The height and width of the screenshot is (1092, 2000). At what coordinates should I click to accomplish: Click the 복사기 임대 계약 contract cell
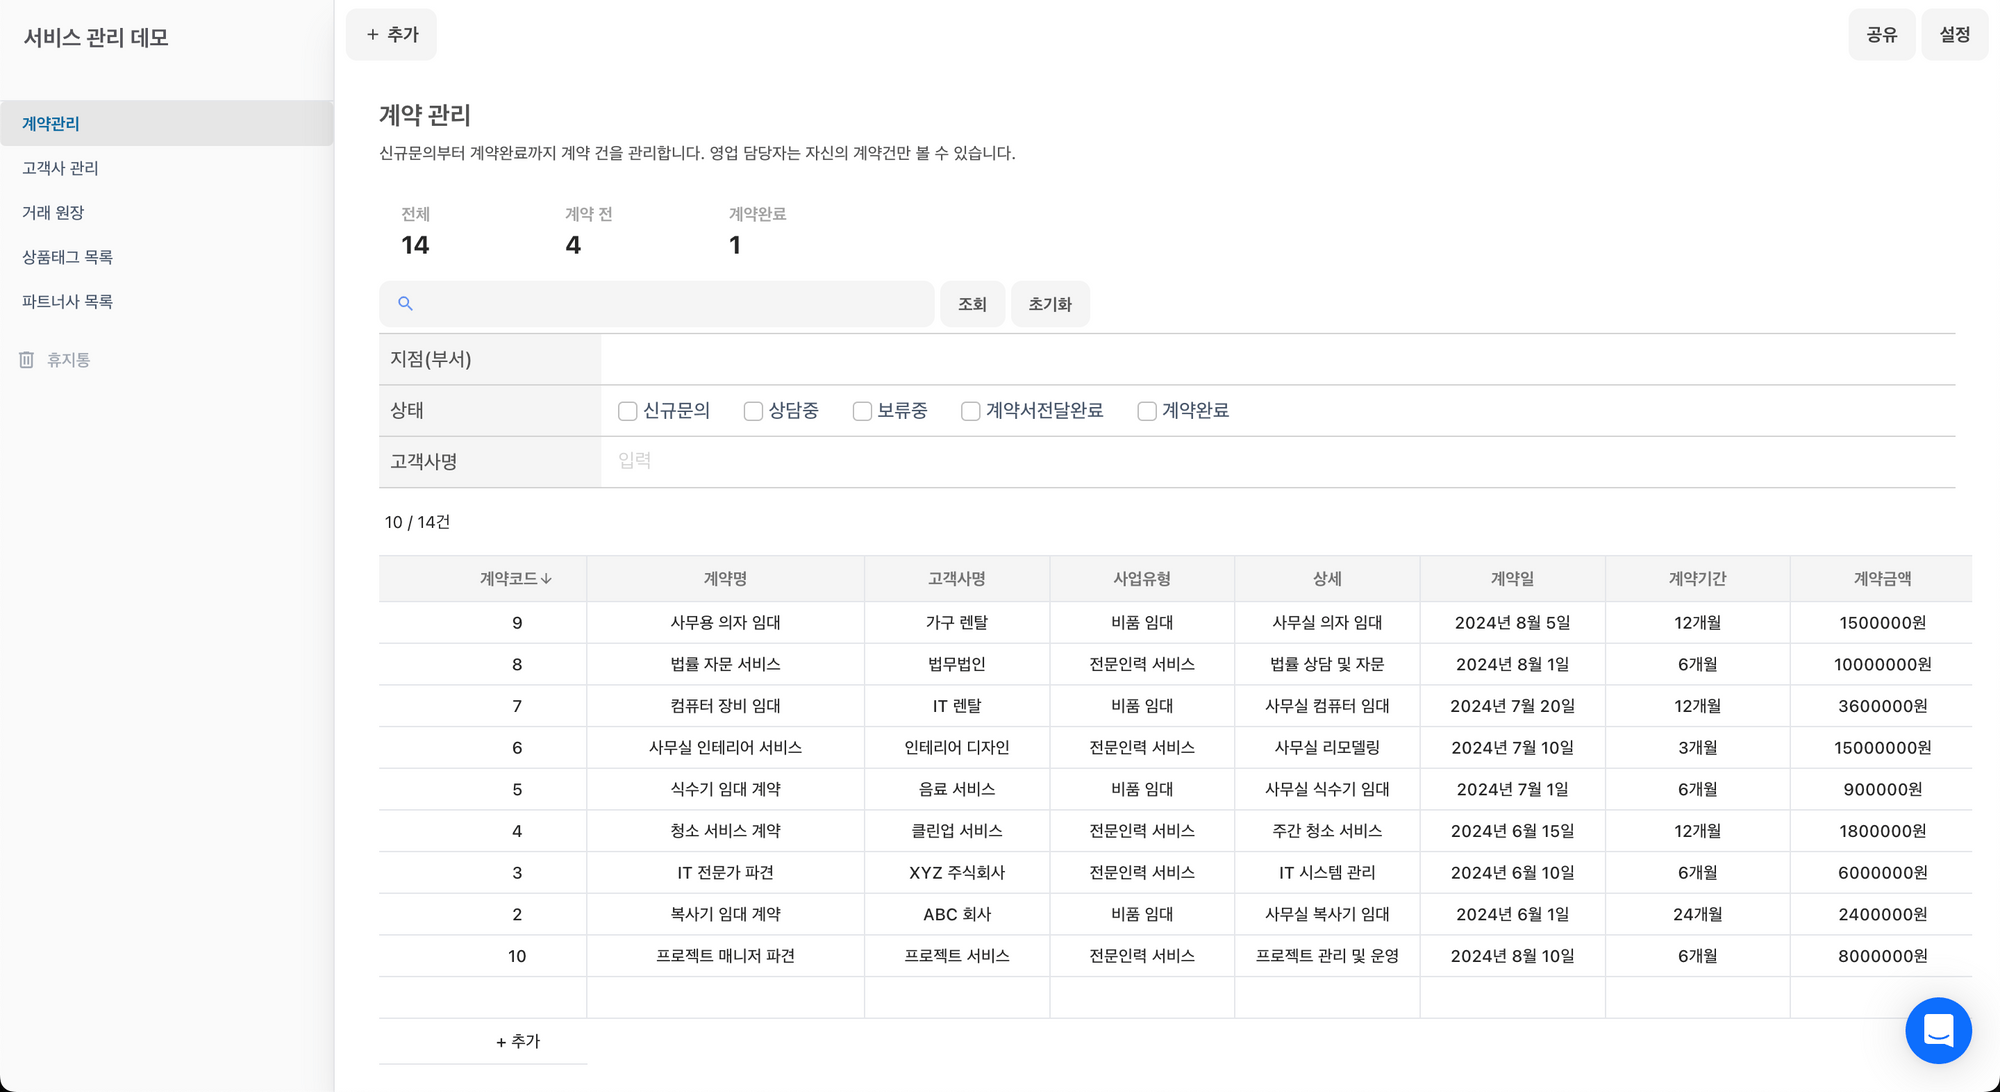[725, 914]
